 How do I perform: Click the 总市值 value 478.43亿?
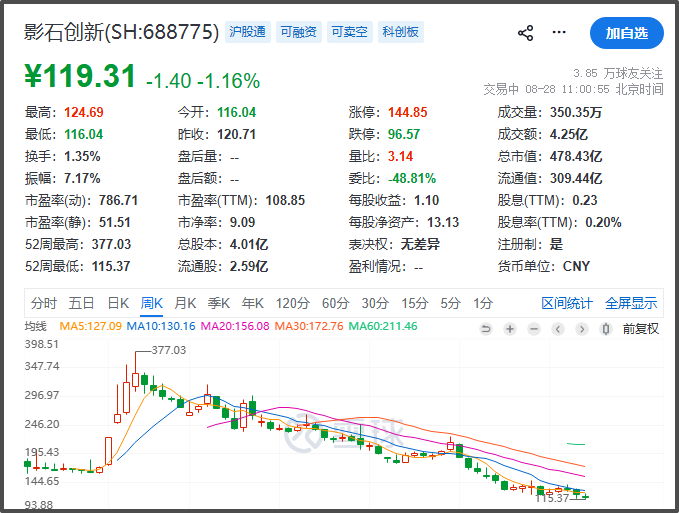(576, 157)
